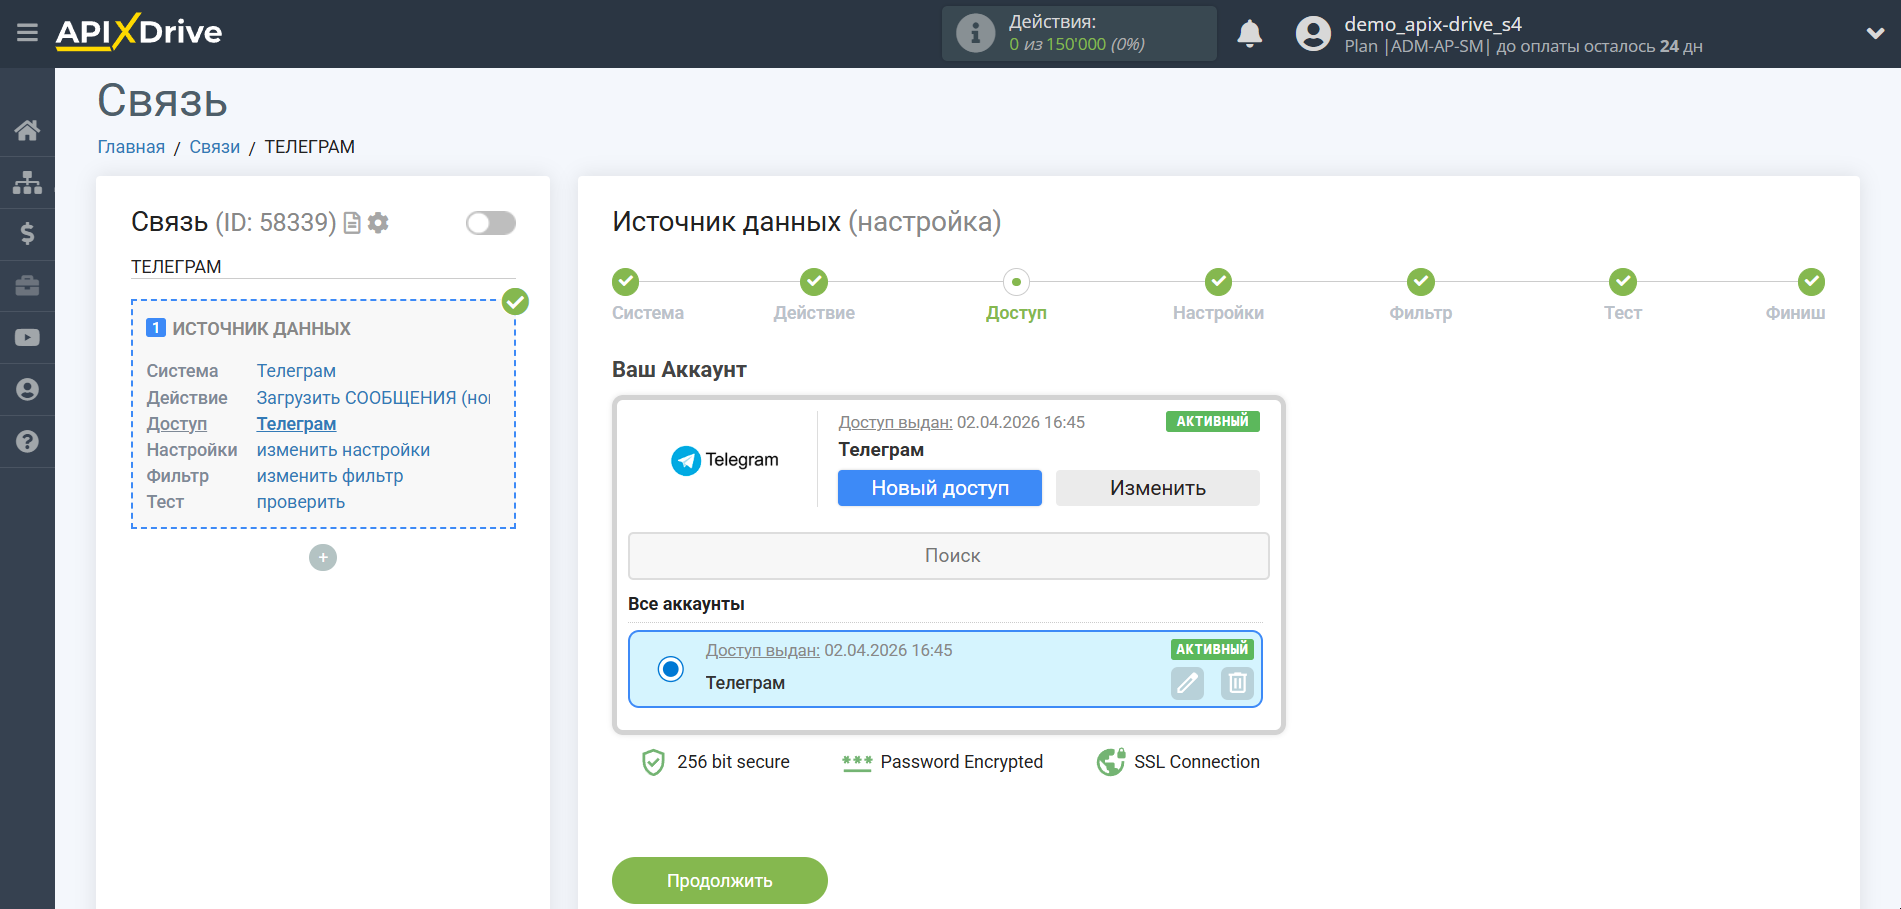Open the hamburger navigation menu

click(27, 32)
